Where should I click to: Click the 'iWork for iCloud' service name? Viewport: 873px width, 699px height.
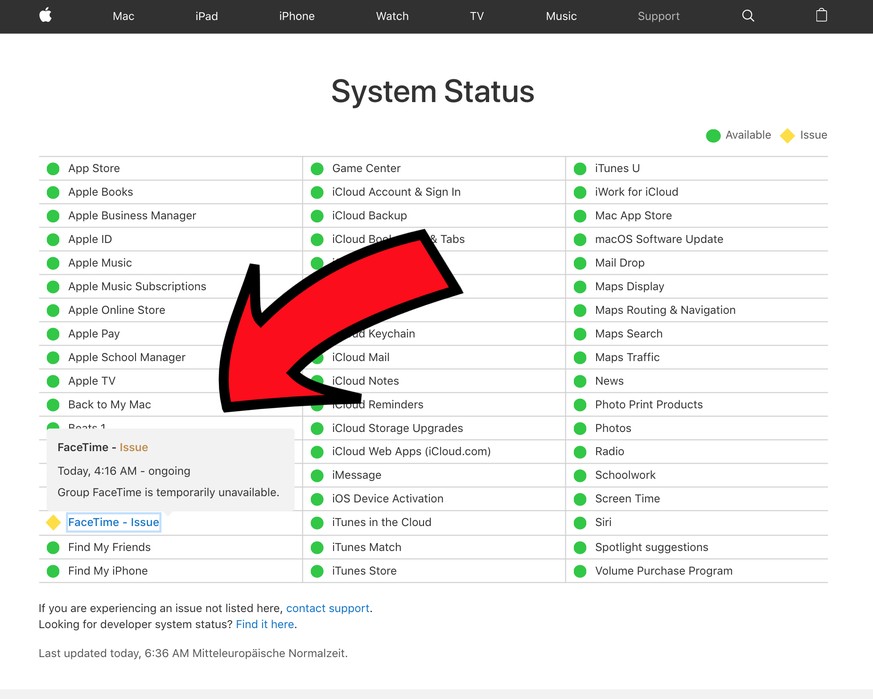[636, 192]
